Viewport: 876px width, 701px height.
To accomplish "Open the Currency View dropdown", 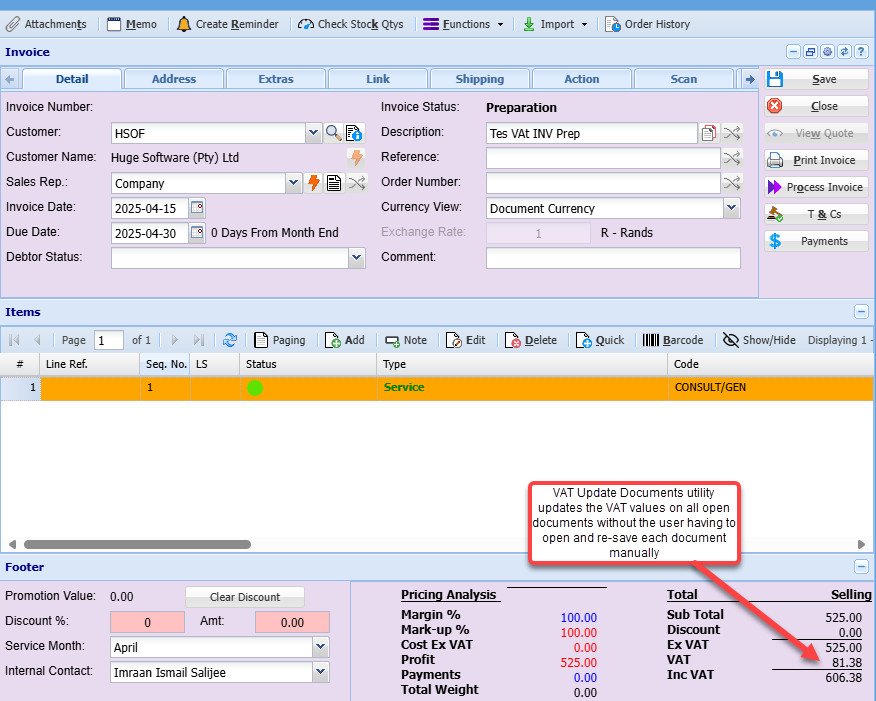I will [x=731, y=208].
